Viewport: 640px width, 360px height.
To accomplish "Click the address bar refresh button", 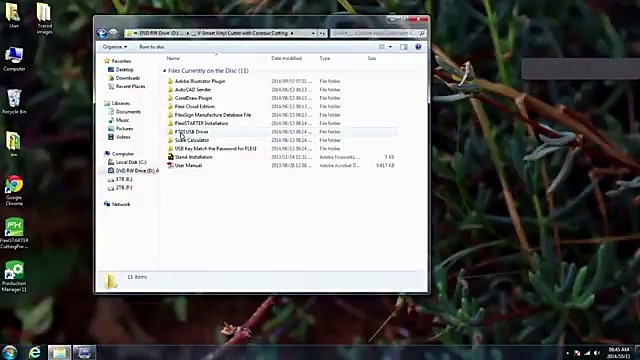I will pos(322,33).
